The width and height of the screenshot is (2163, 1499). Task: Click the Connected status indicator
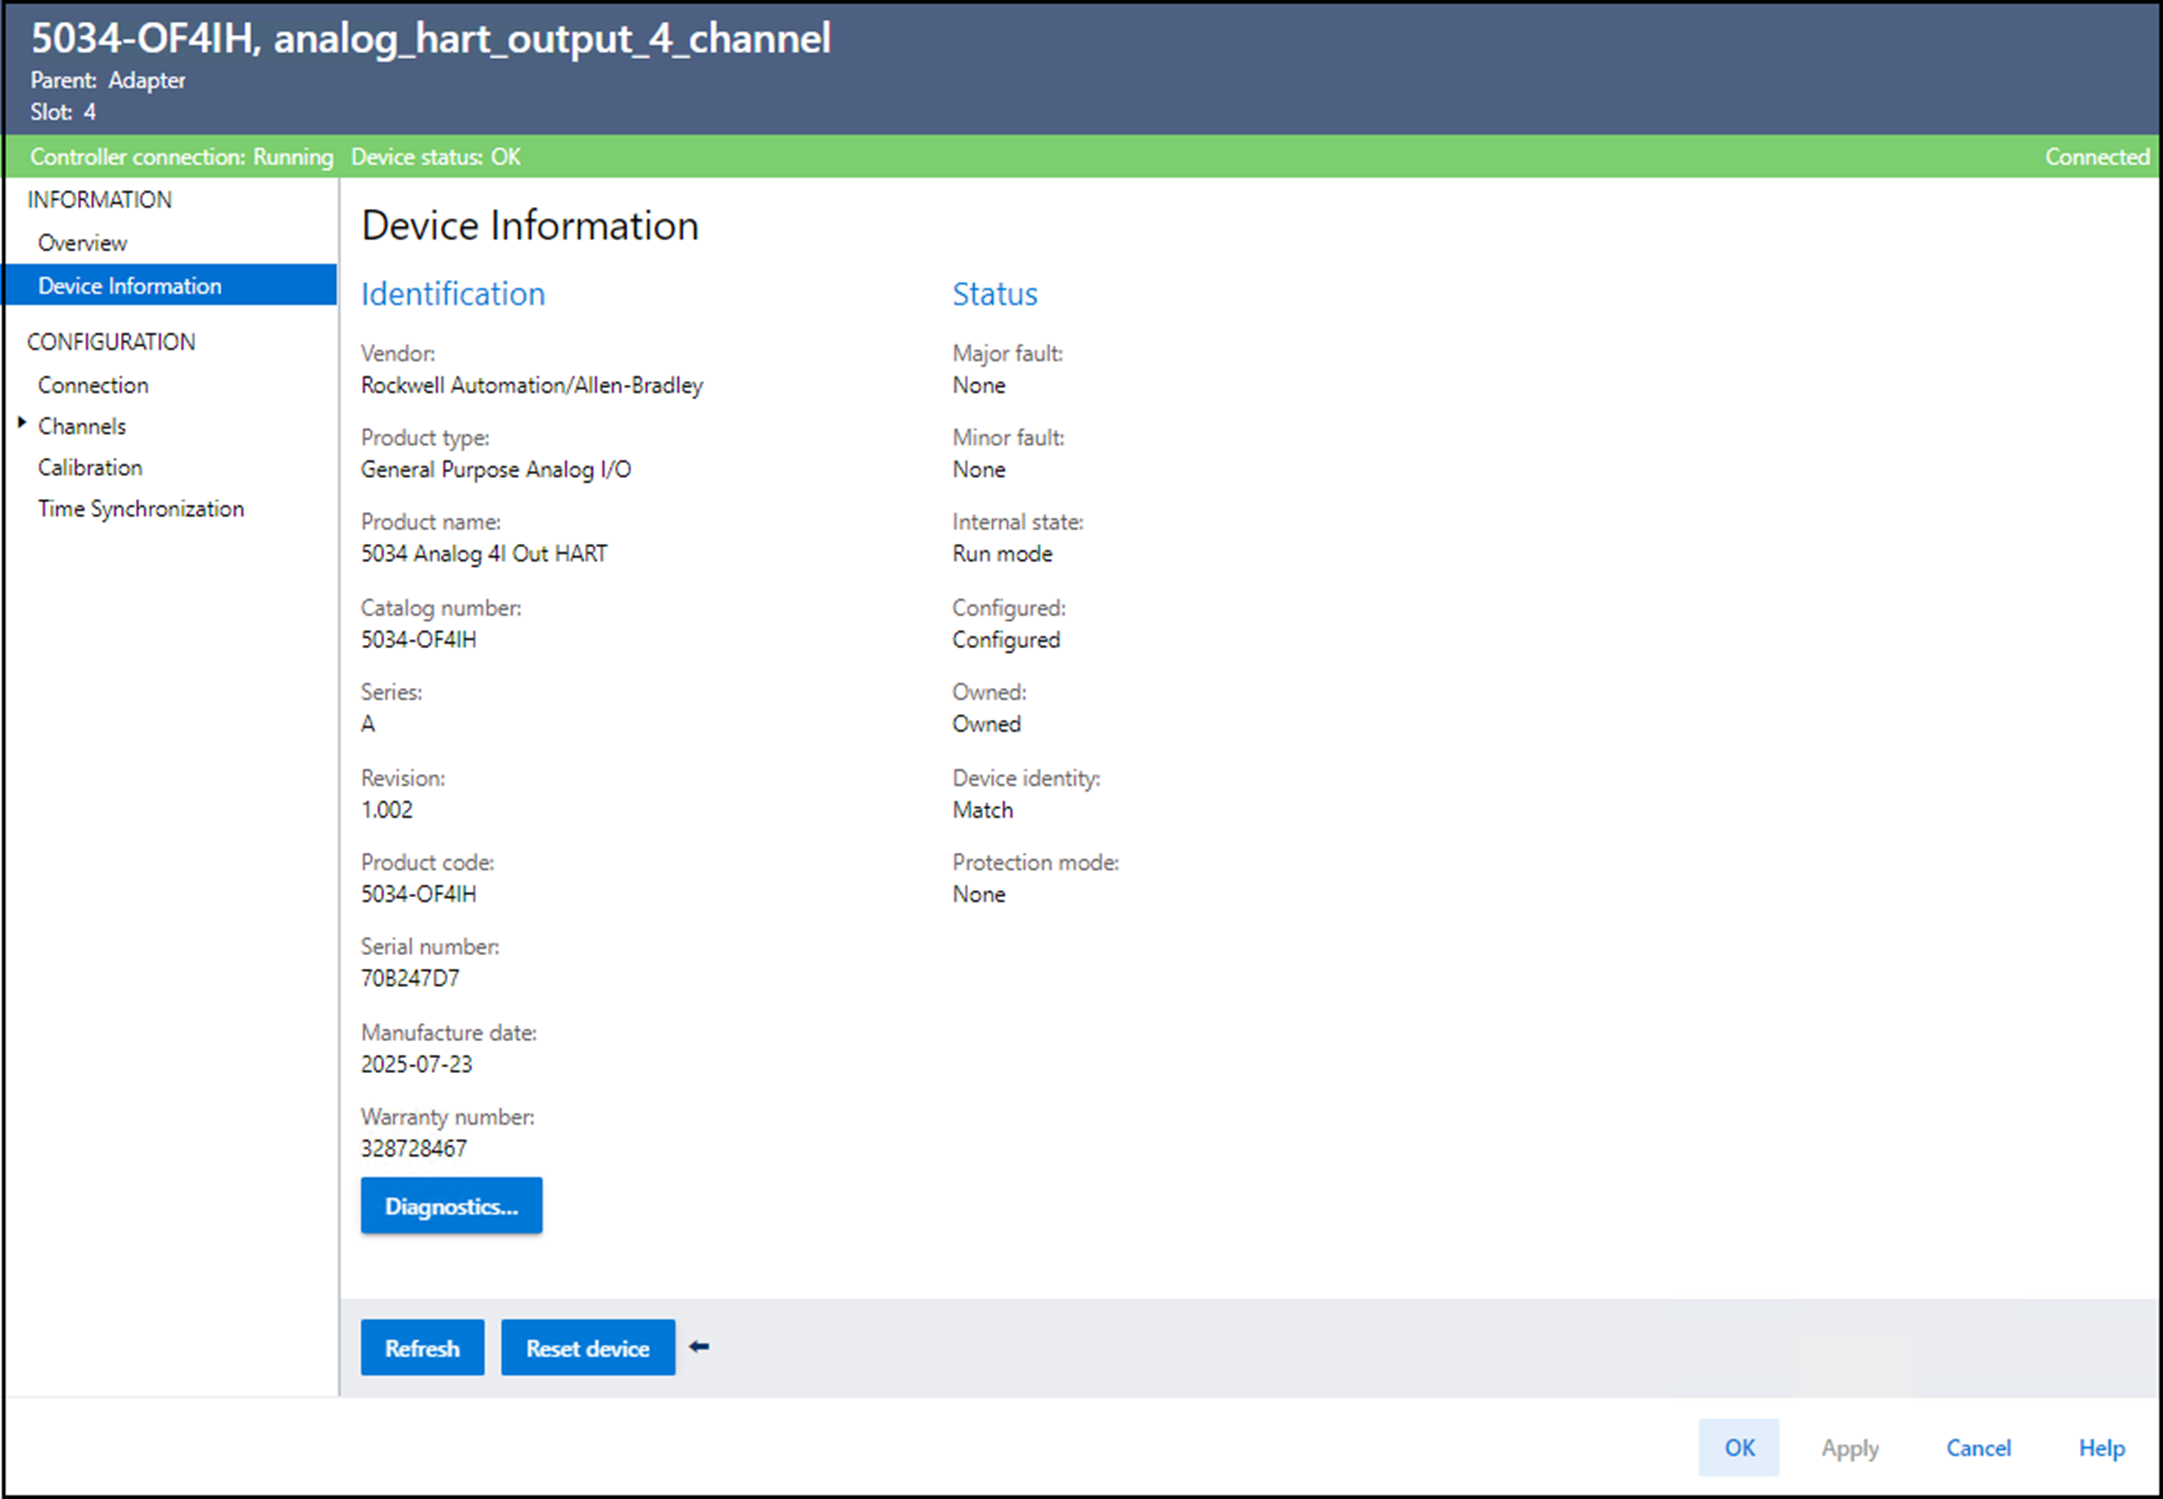tap(2096, 157)
